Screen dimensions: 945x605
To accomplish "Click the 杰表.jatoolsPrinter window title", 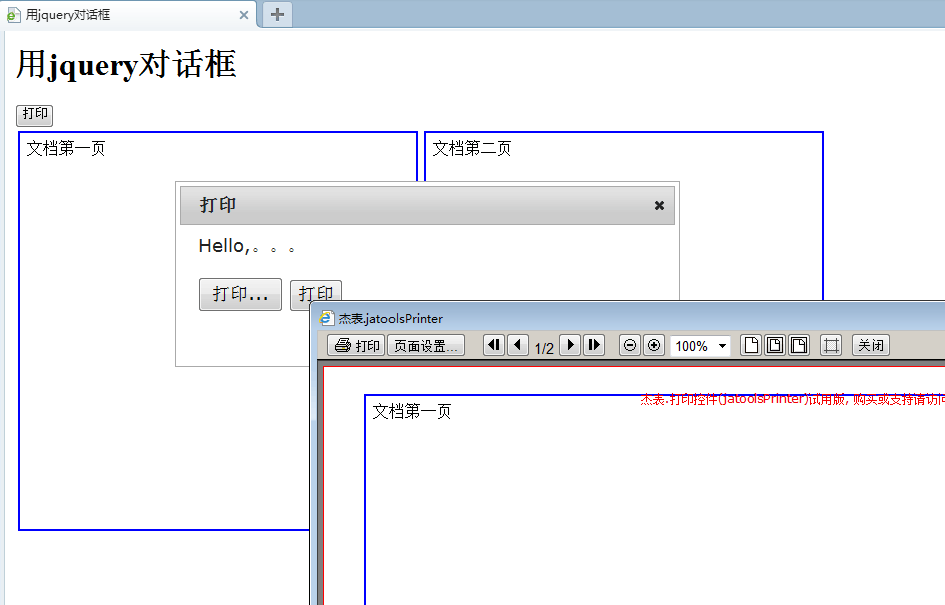I will tap(391, 318).
